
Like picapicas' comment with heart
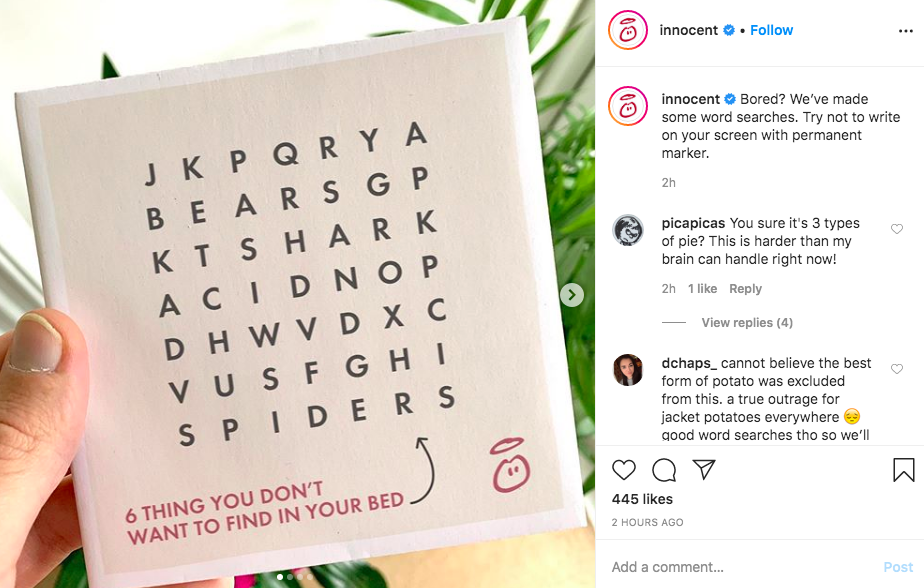[897, 229]
